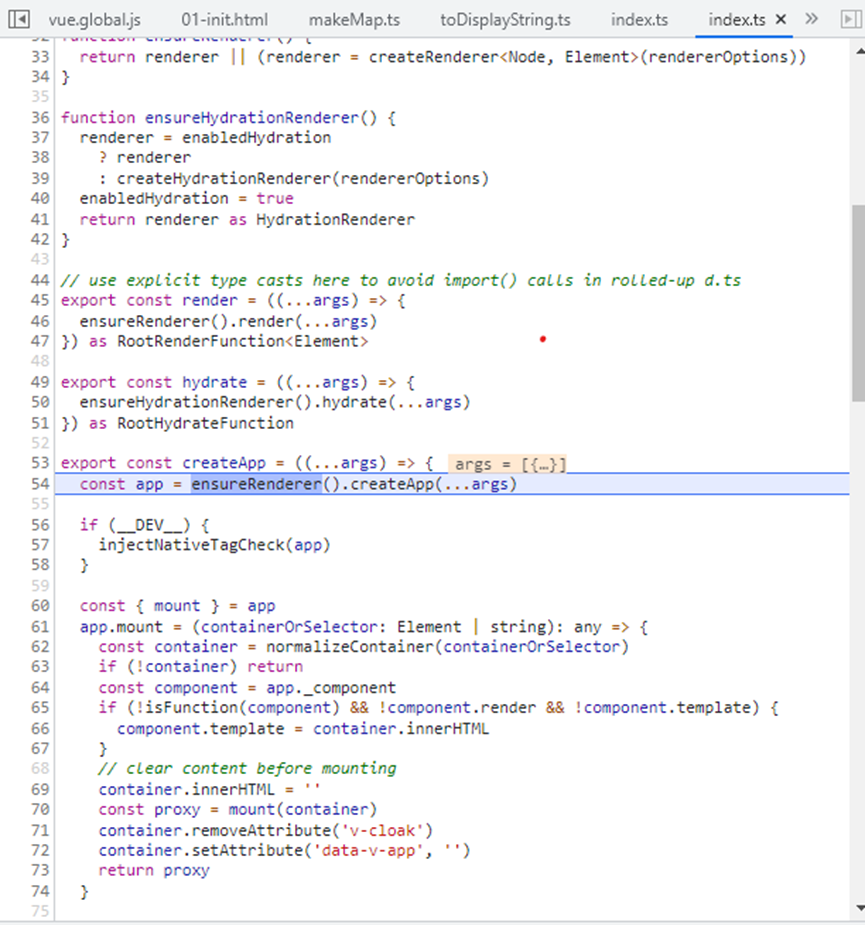Show more tabs with the double chevron
Screen dimensions: 865x925
click(812, 19)
